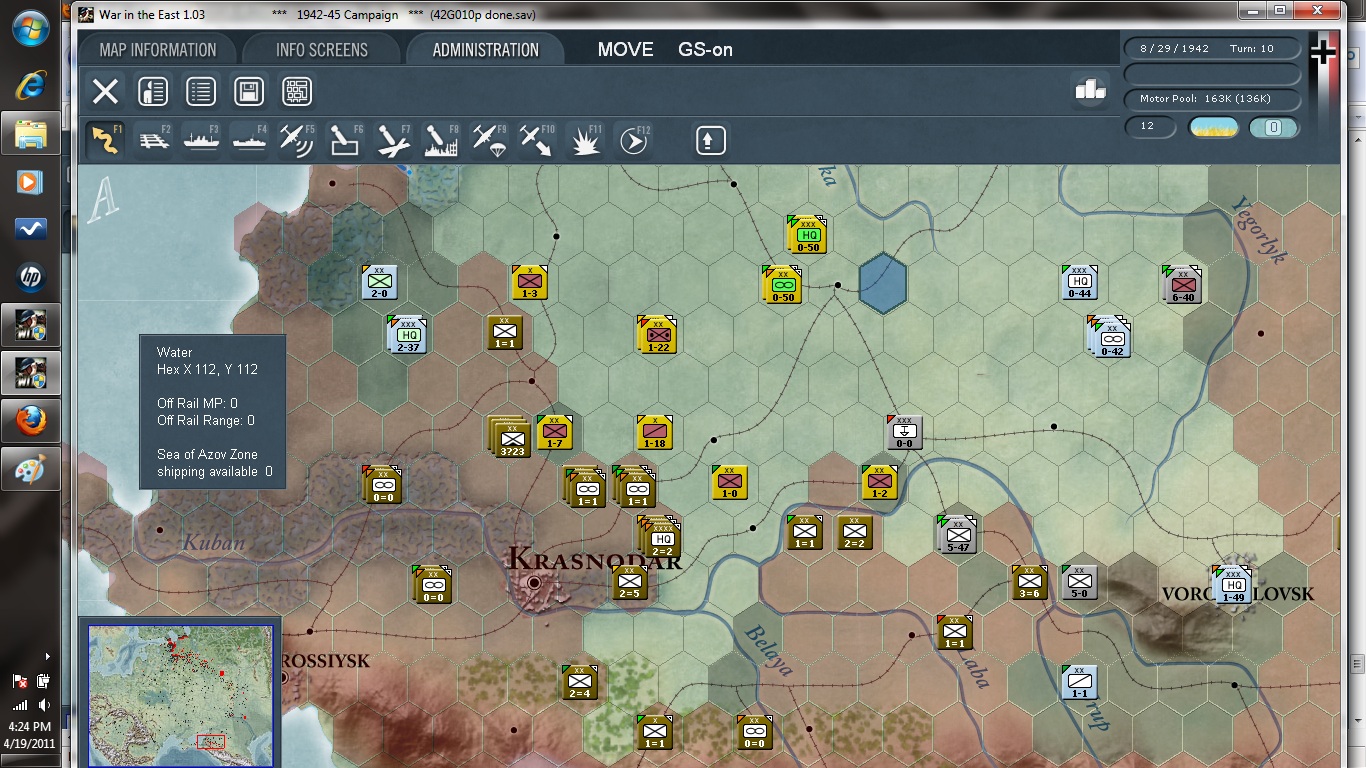
Task: Select the unit stack labeled 0-42
Action: point(1112,337)
